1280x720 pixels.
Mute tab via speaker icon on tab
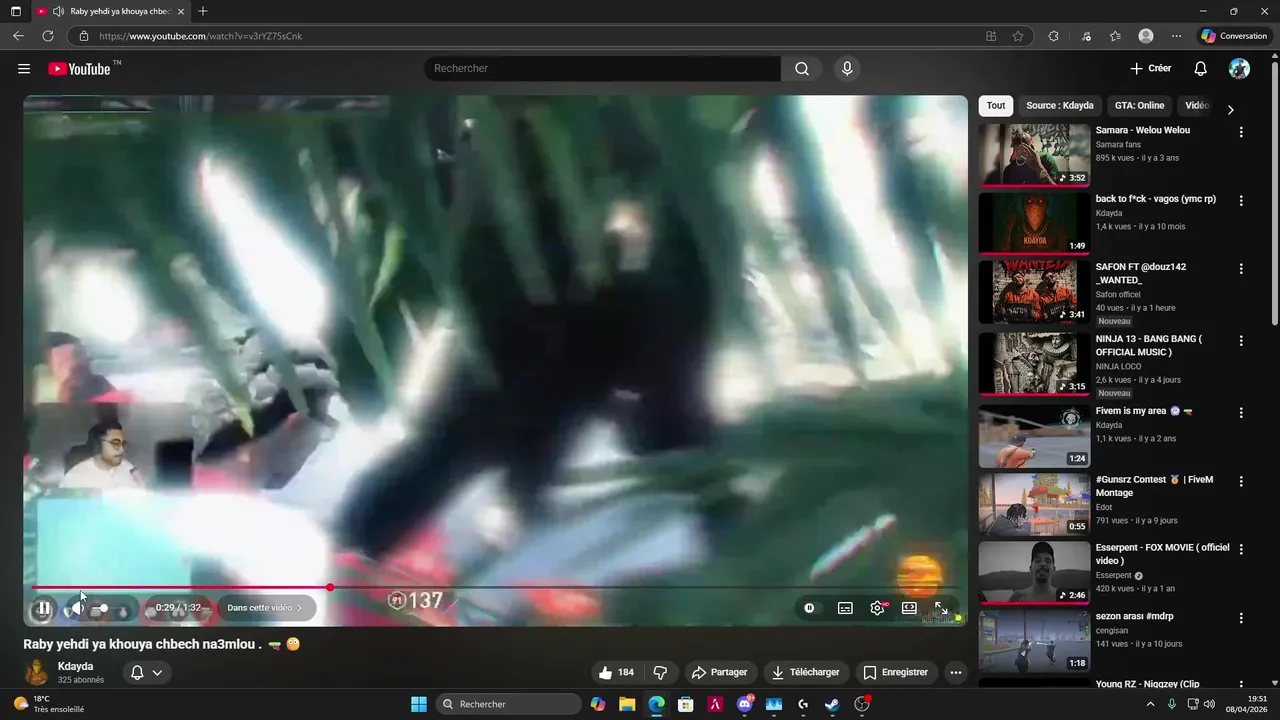[57, 11]
